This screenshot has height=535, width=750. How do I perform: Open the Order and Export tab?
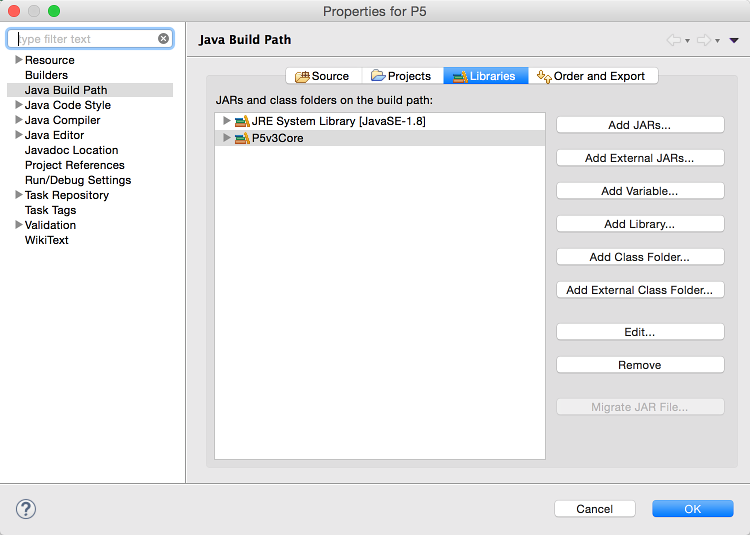592,76
